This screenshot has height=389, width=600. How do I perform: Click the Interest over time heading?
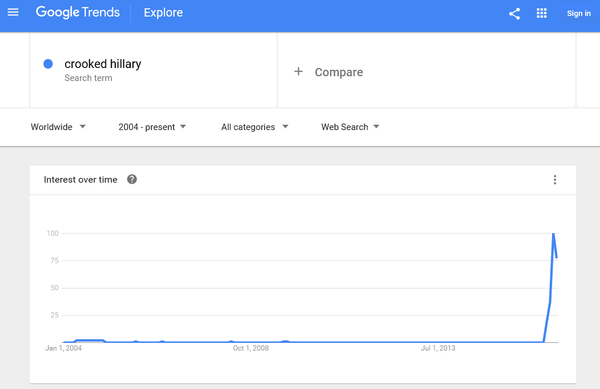80,180
